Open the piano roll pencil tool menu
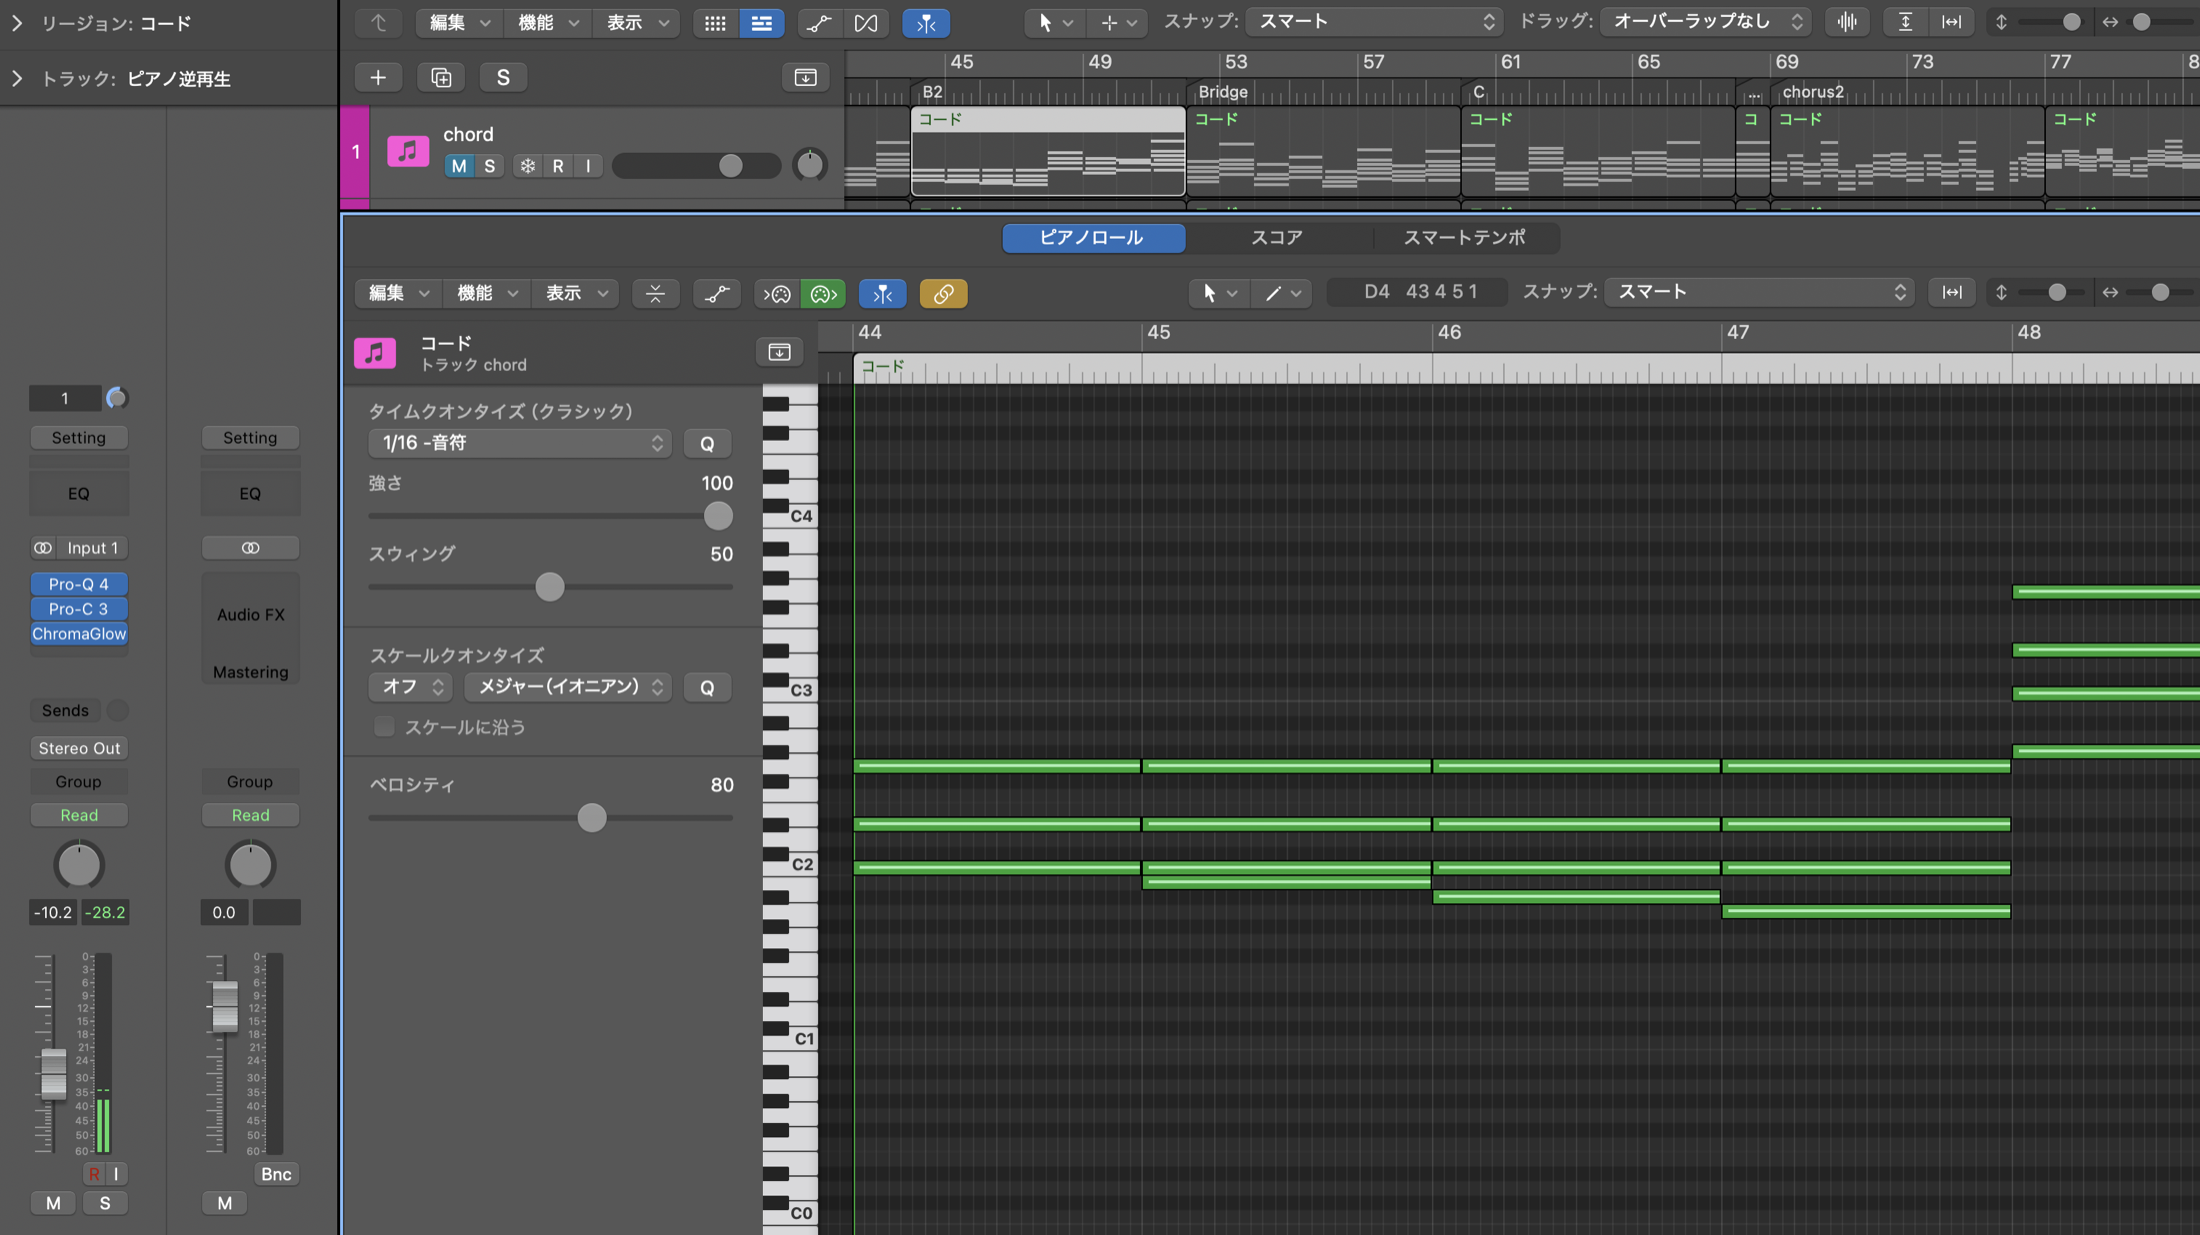Screen dimensions: 2200x1235 click(x=1283, y=293)
